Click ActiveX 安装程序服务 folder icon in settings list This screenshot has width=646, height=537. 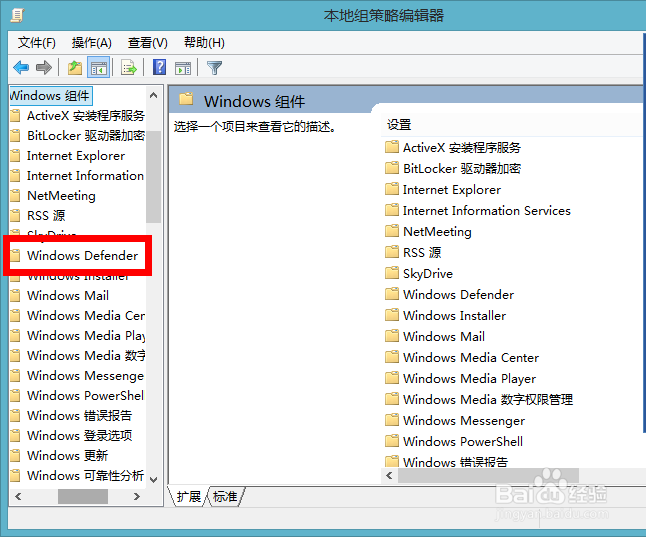tap(392, 147)
